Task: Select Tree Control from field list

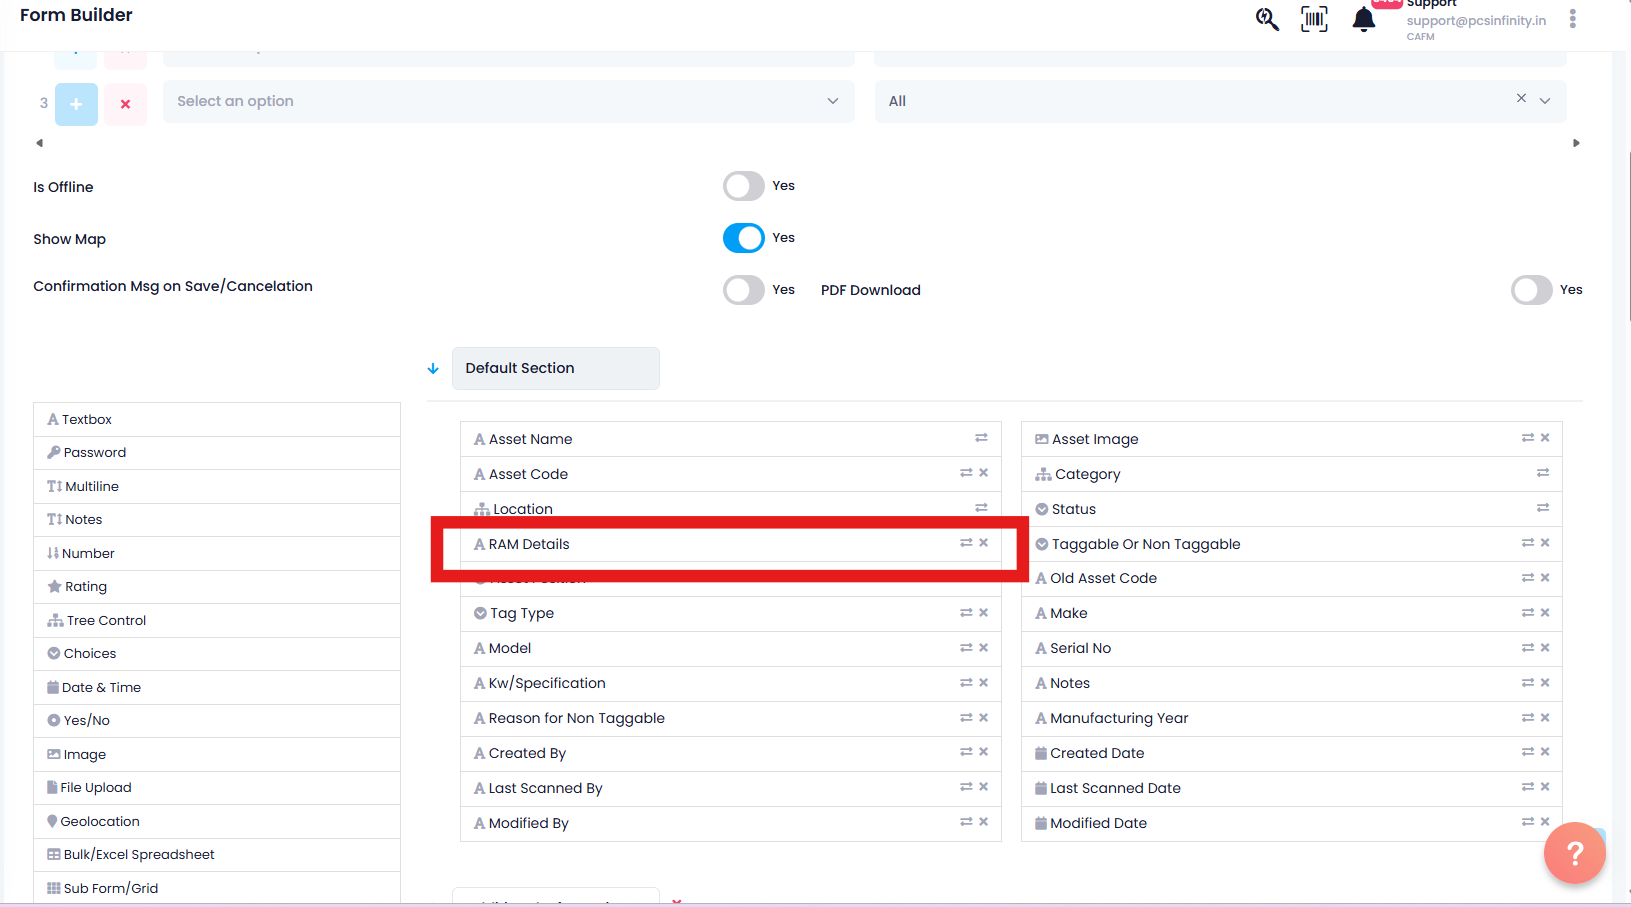Action: tap(106, 620)
